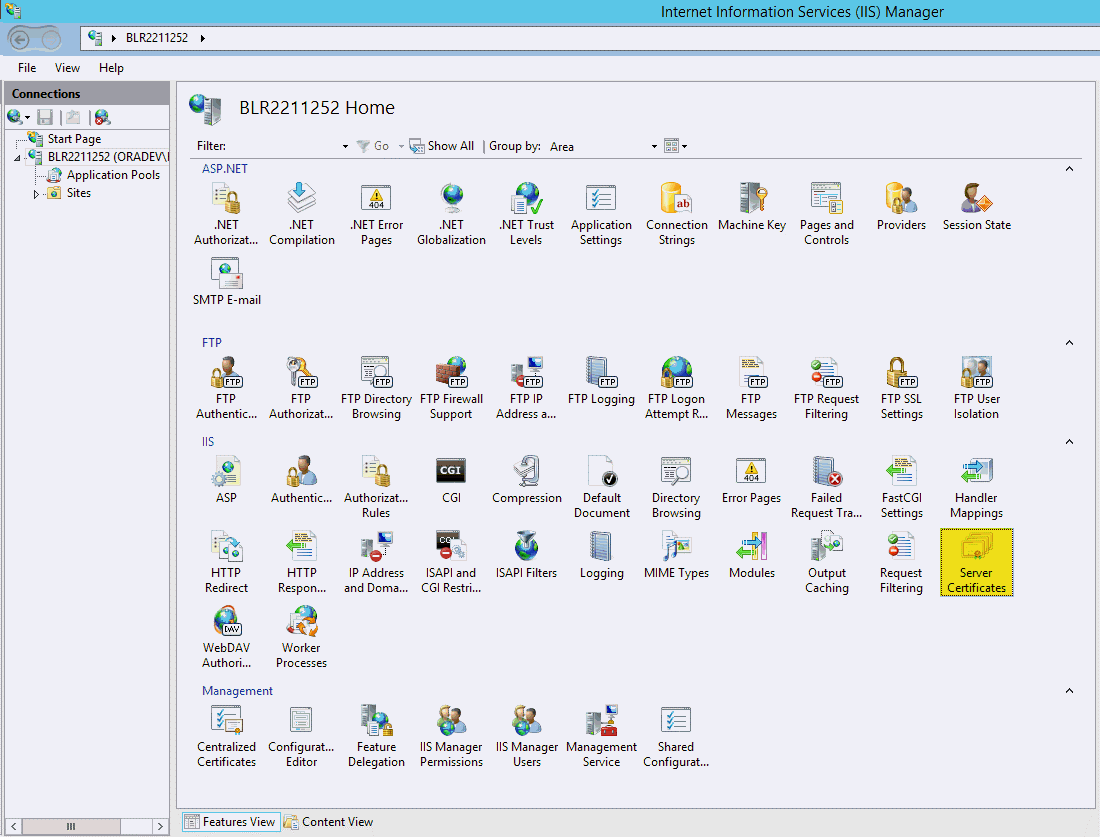Open Pages and Controls feature
This screenshot has height=837, width=1100.
pyautogui.click(x=826, y=214)
